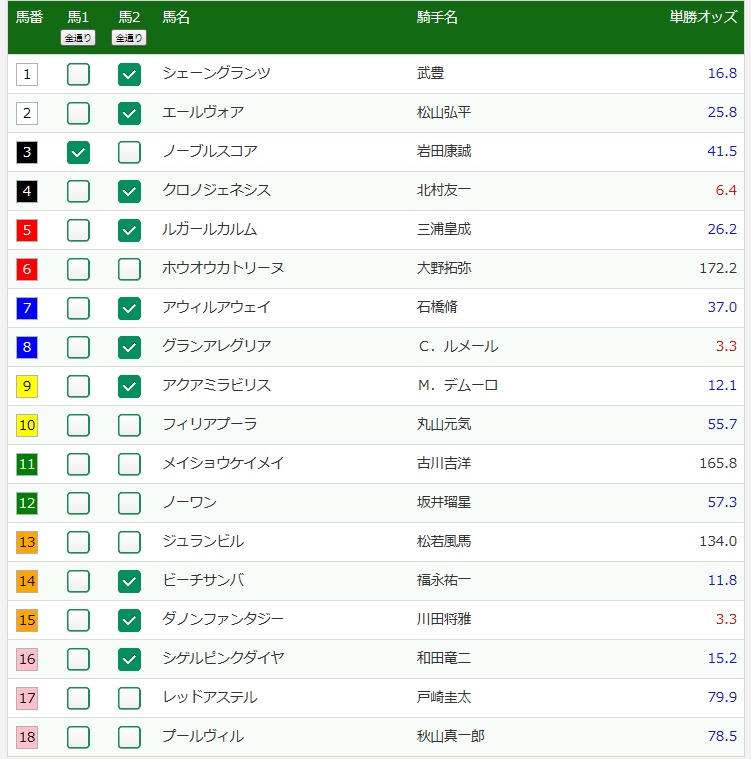Screen dimensions: 751x759
Task: Click the blue number 7 badge
Action: point(27,308)
